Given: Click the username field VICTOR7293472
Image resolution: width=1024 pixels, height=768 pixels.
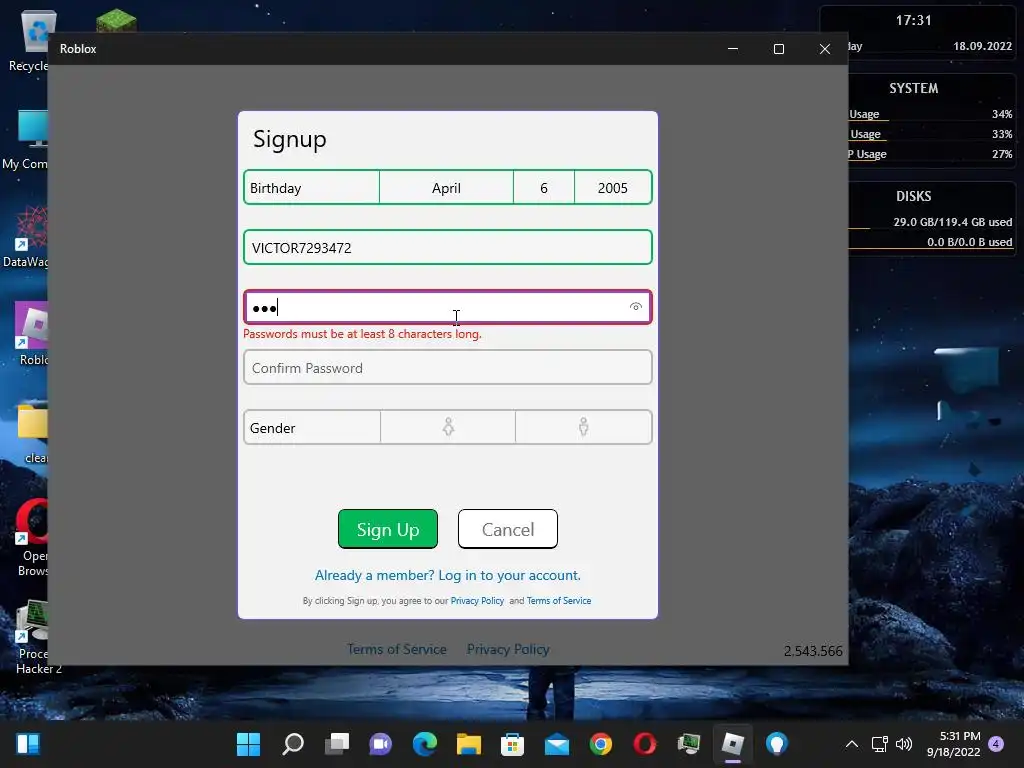Looking at the screenshot, I should pyautogui.click(x=448, y=248).
